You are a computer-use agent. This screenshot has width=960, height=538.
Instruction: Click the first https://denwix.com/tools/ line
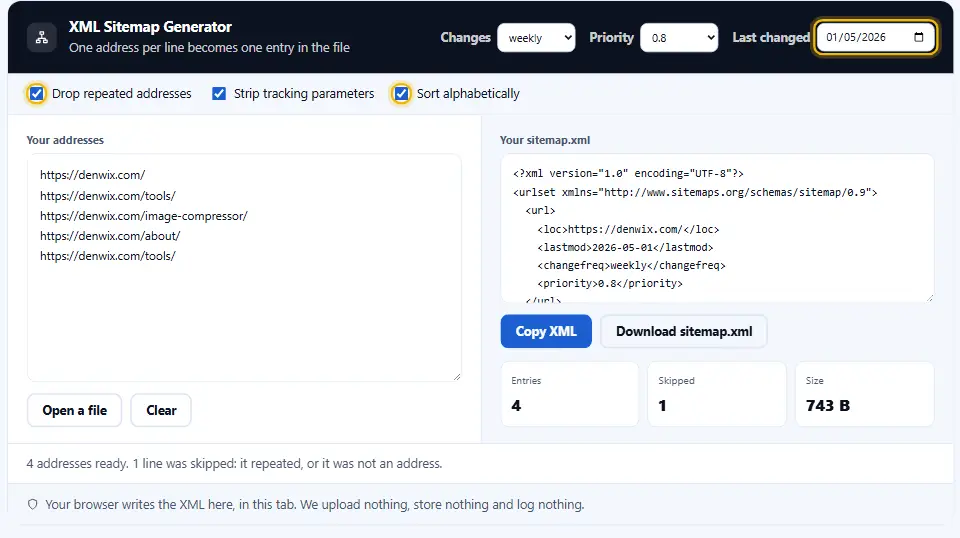click(108, 196)
